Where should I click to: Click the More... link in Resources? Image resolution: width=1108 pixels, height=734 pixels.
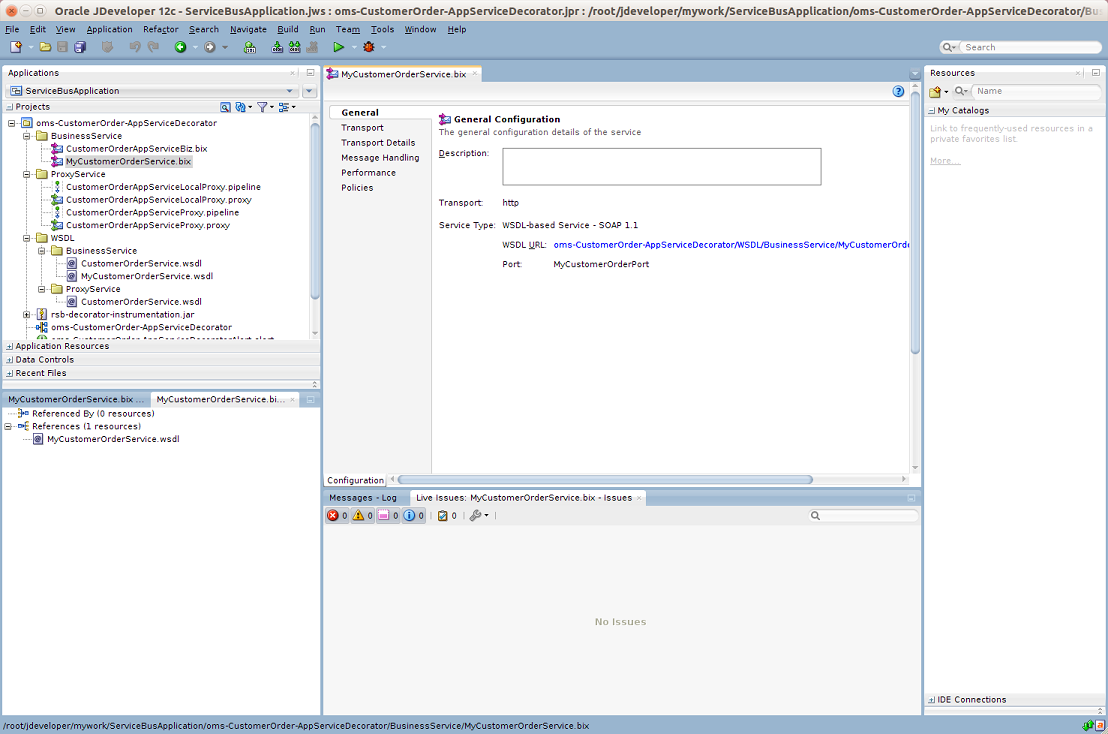(945, 161)
